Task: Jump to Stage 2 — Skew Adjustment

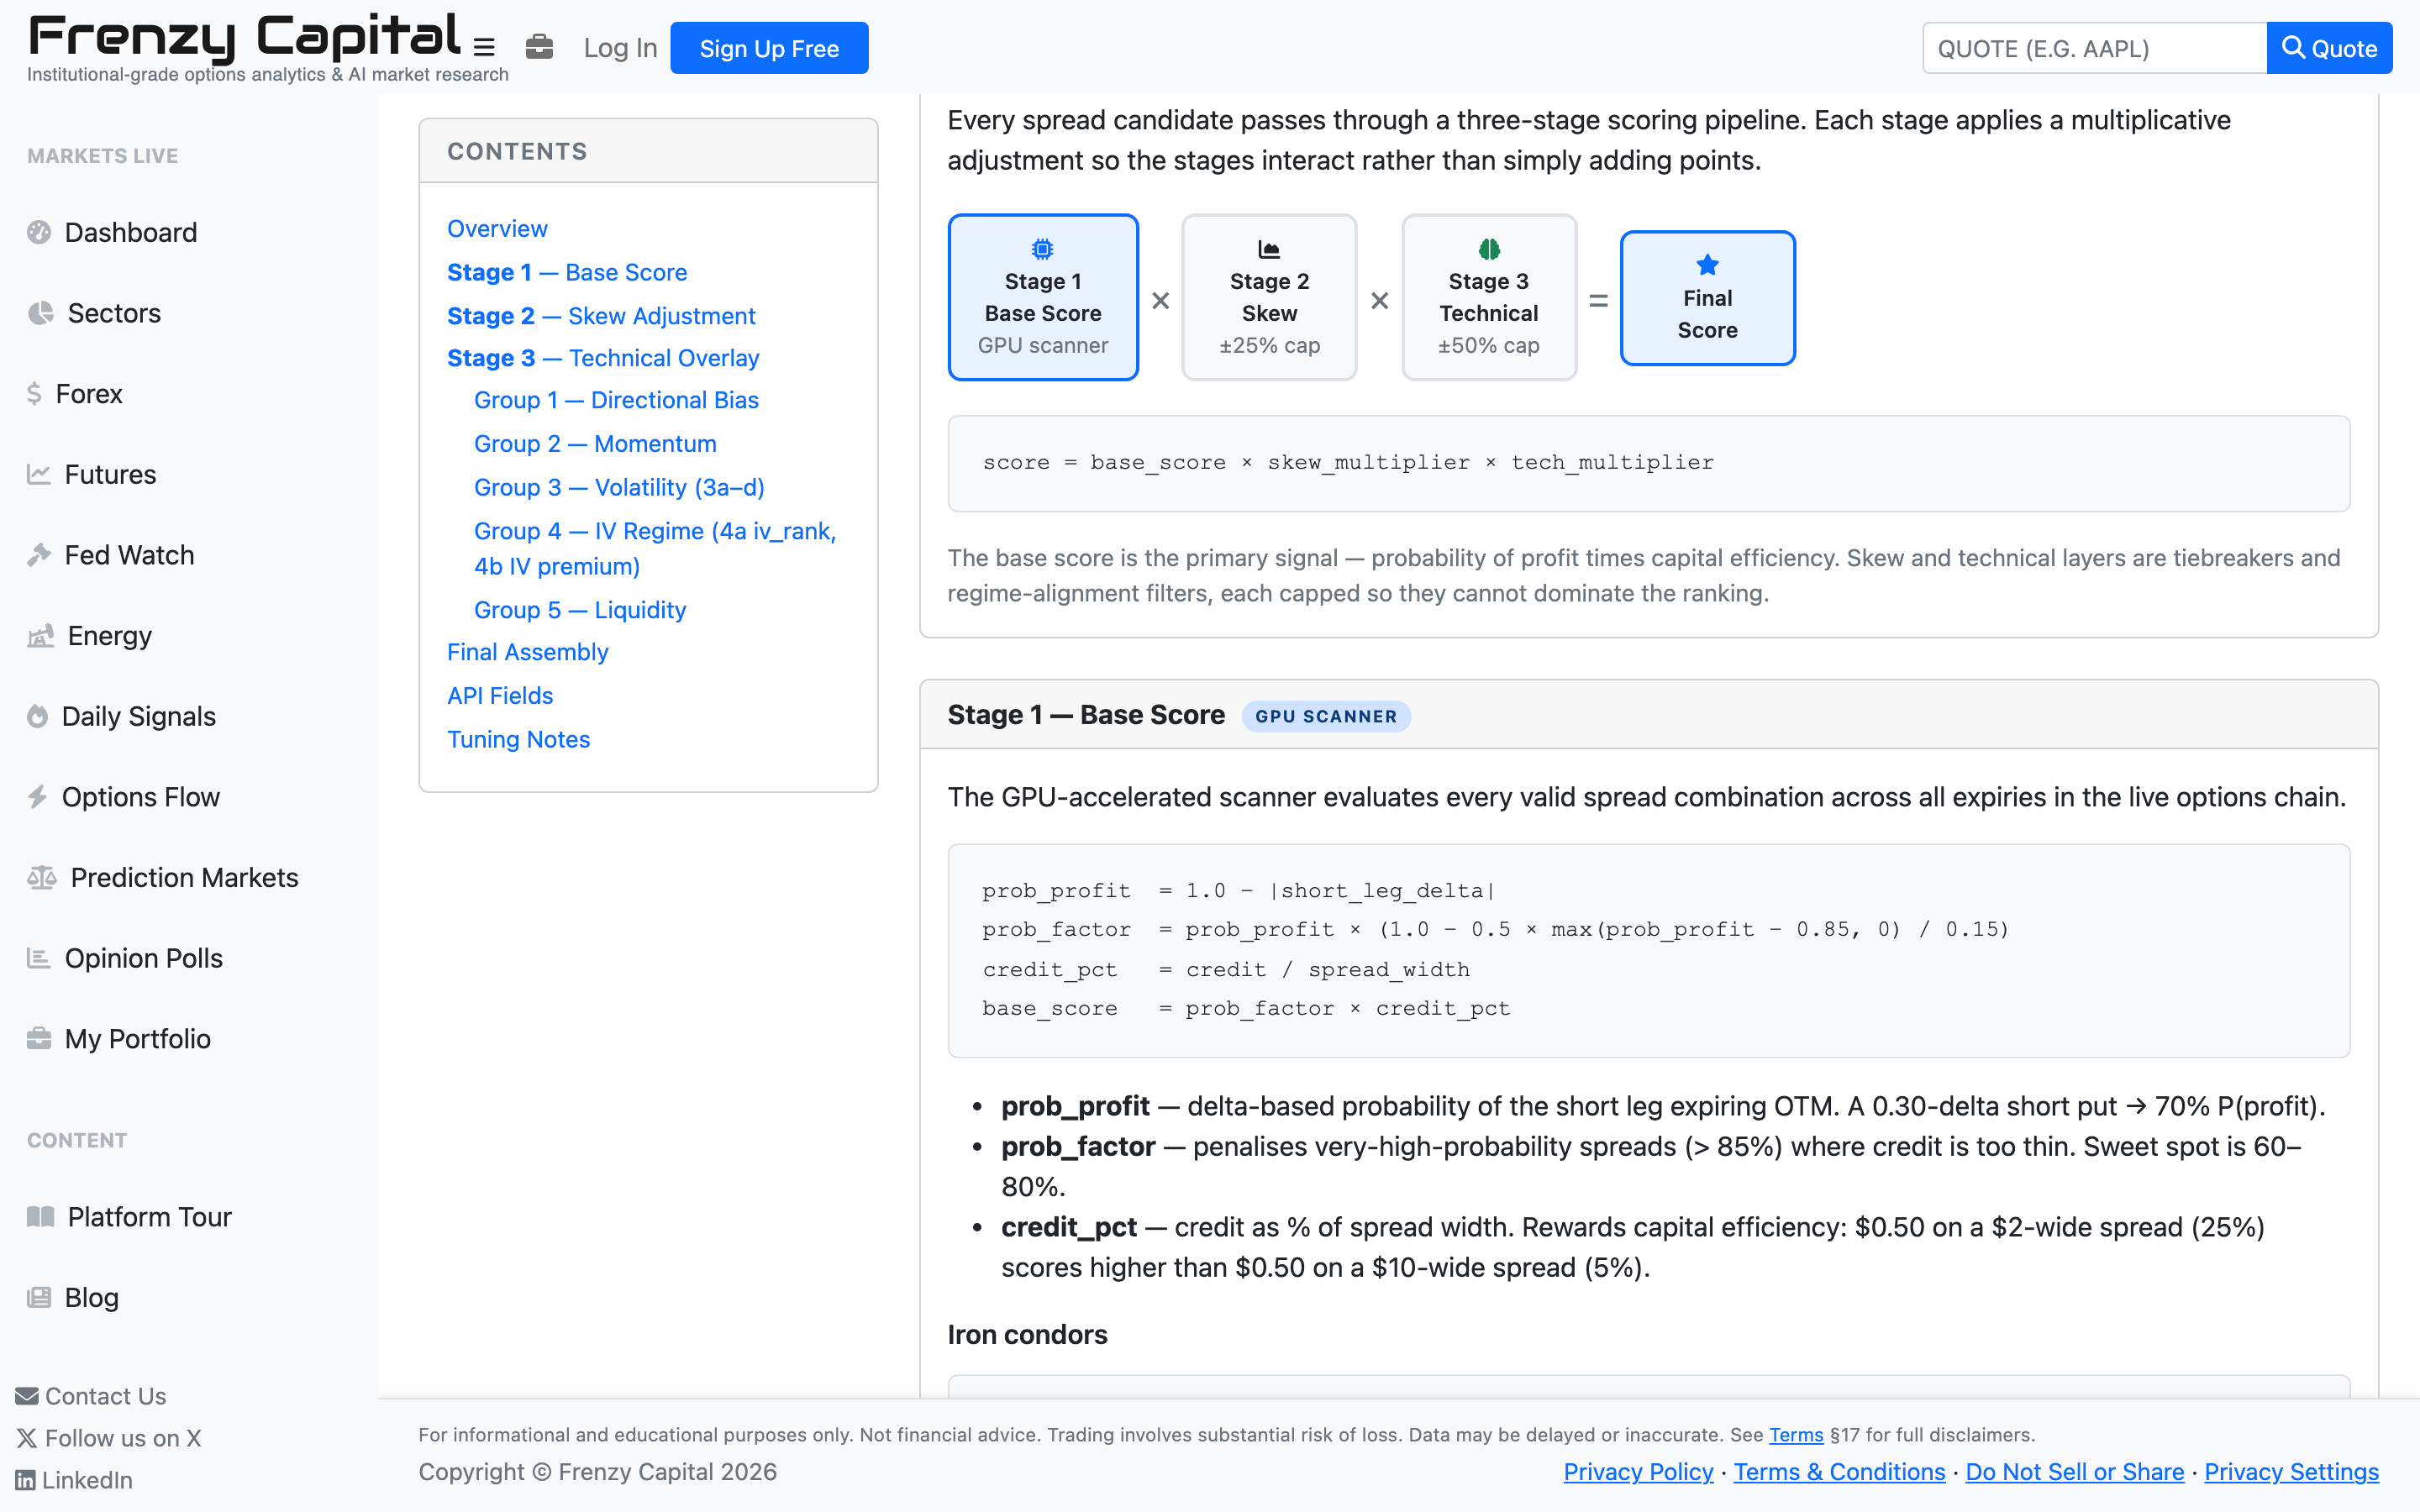Action: click(x=601, y=316)
